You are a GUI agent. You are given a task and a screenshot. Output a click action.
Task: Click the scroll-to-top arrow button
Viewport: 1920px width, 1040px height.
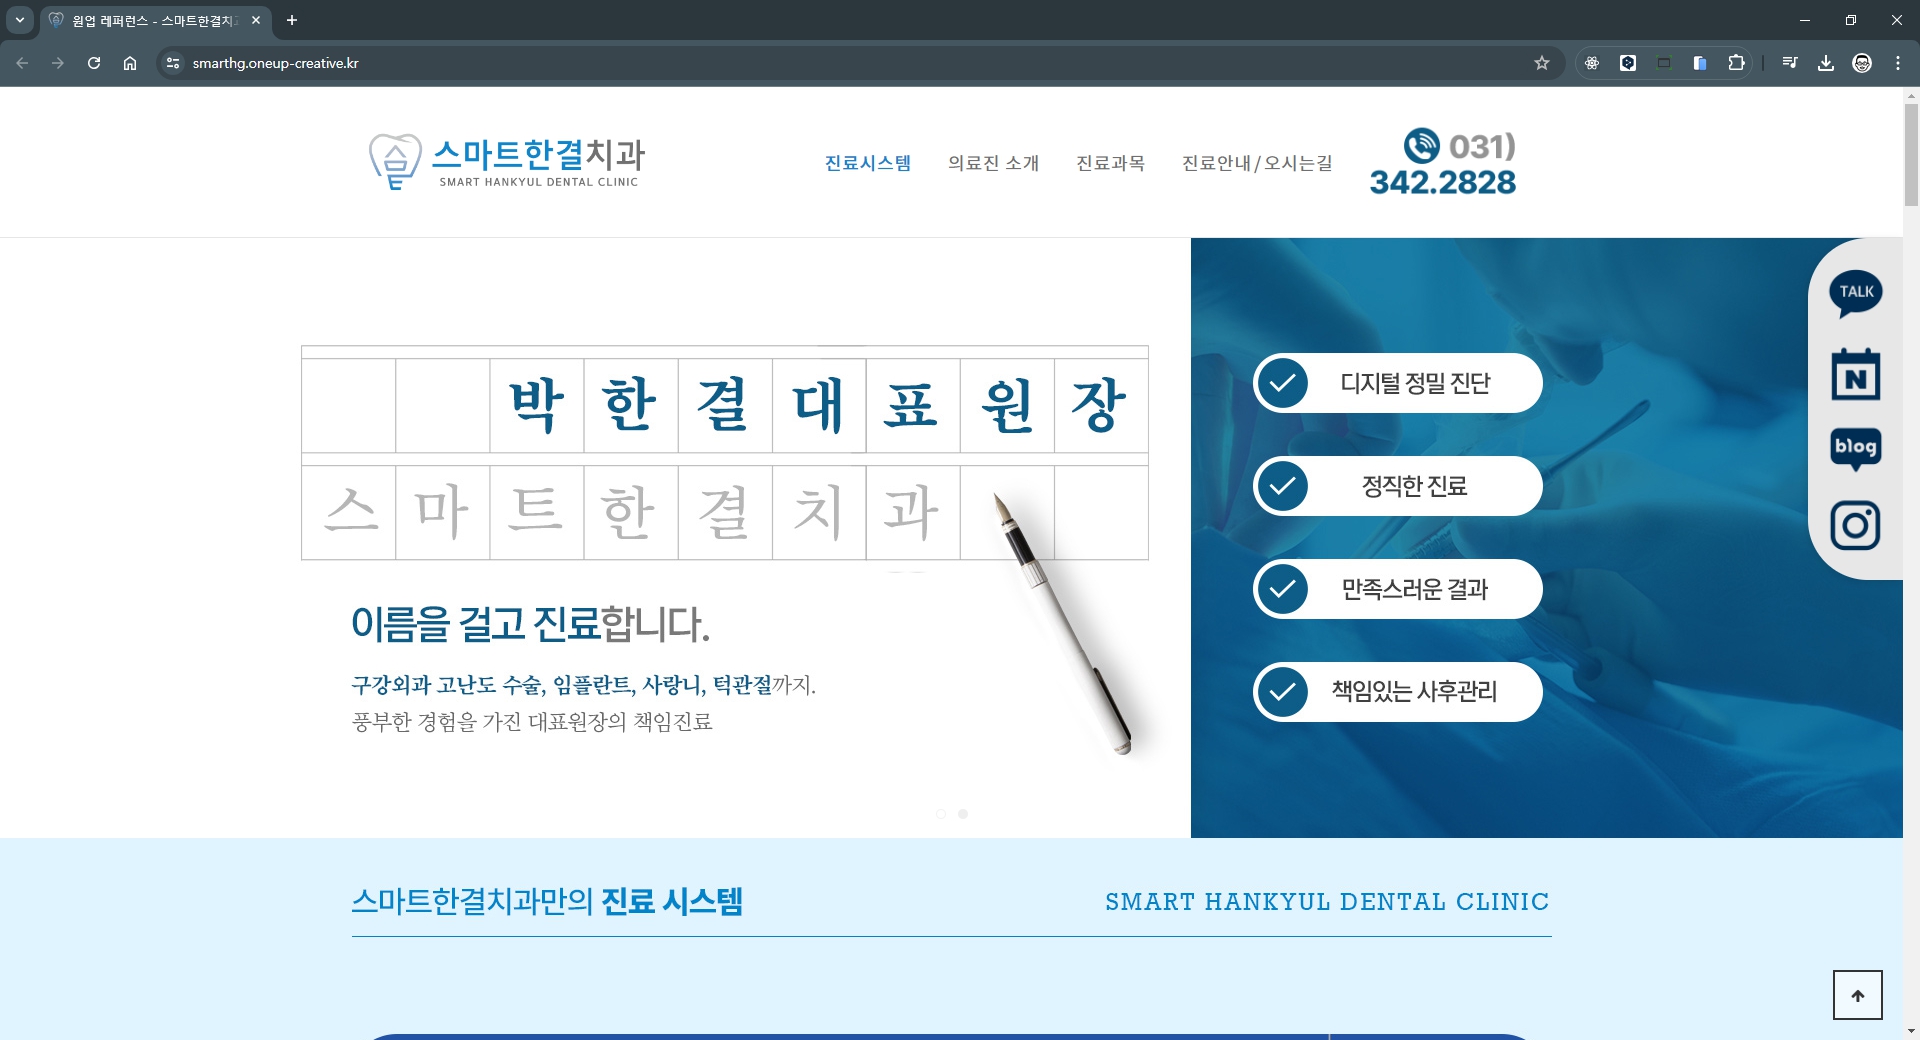tap(1857, 995)
